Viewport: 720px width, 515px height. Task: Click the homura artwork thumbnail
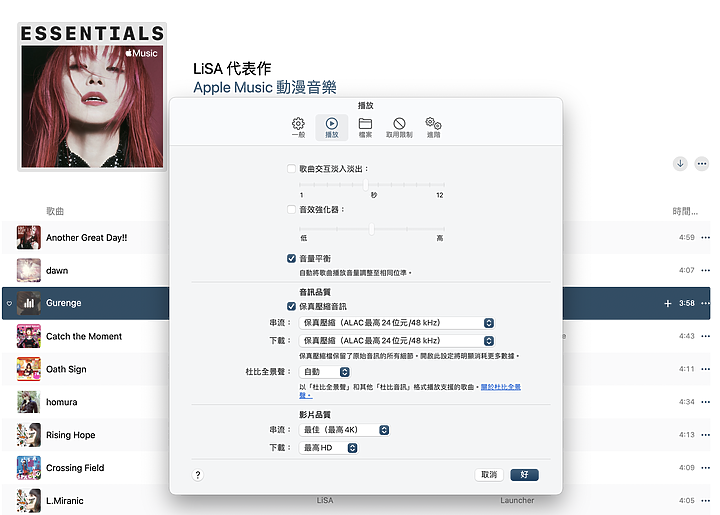(28, 402)
